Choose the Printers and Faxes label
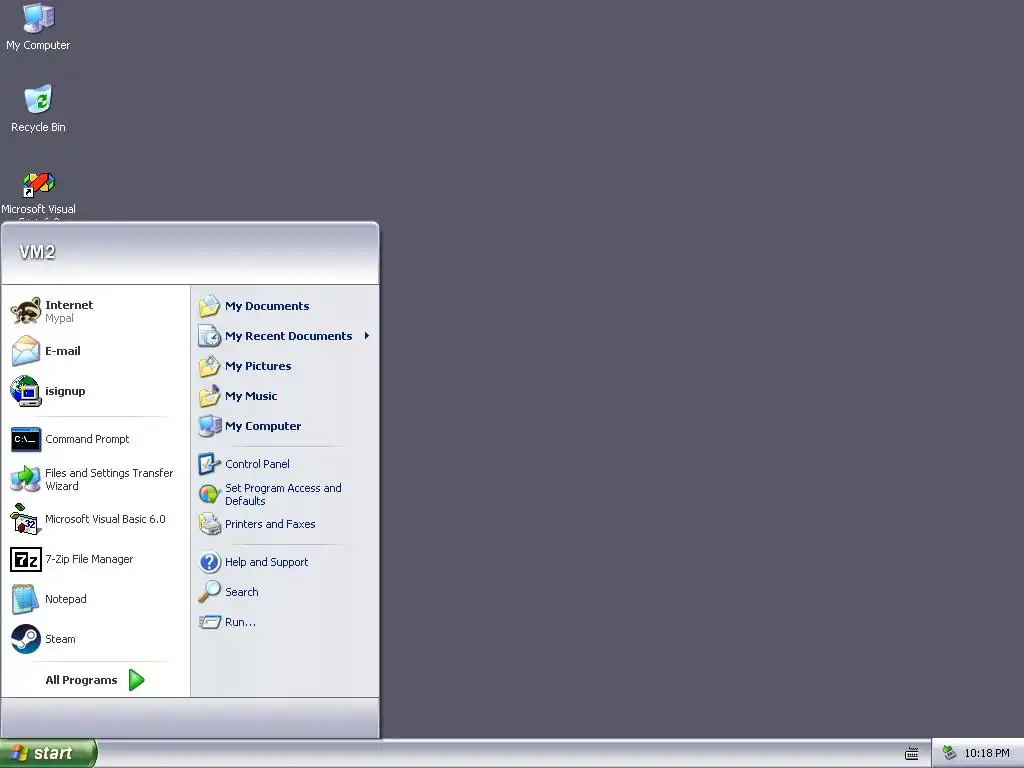 pyautogui.click(x=270, y=524)
